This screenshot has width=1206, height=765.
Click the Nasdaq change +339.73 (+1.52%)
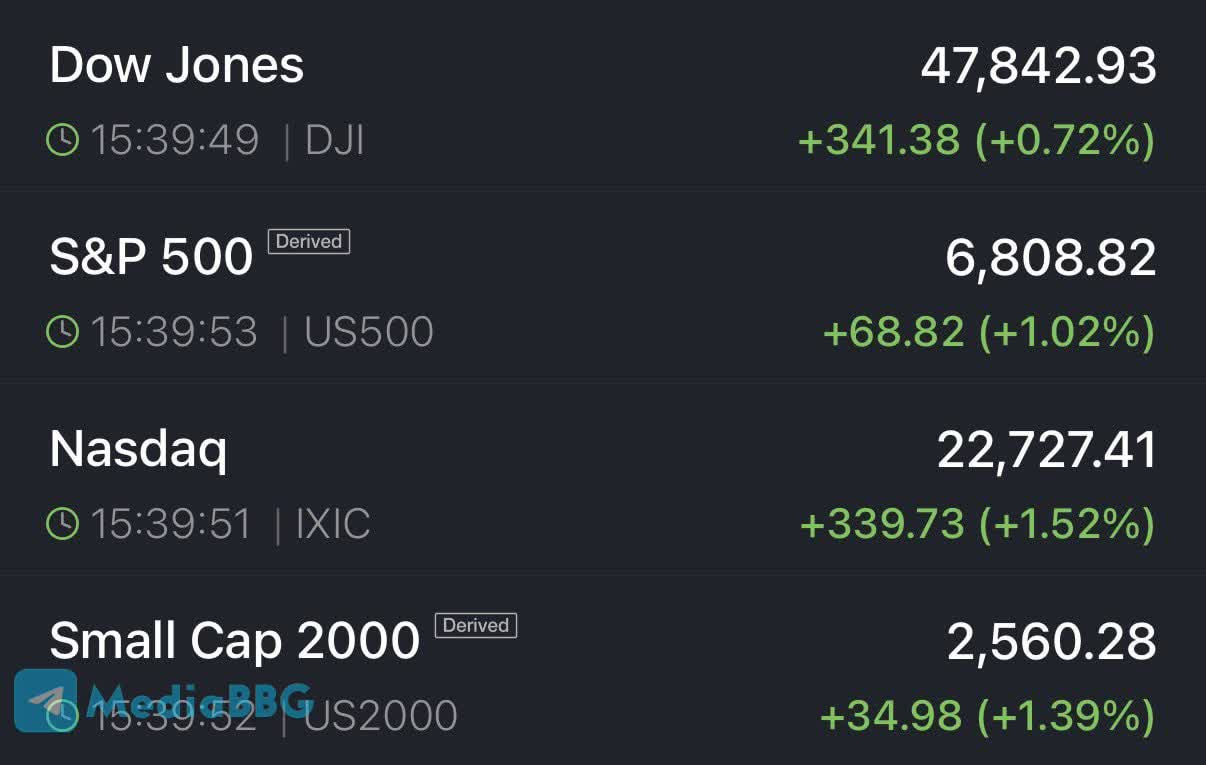(977, 524)
